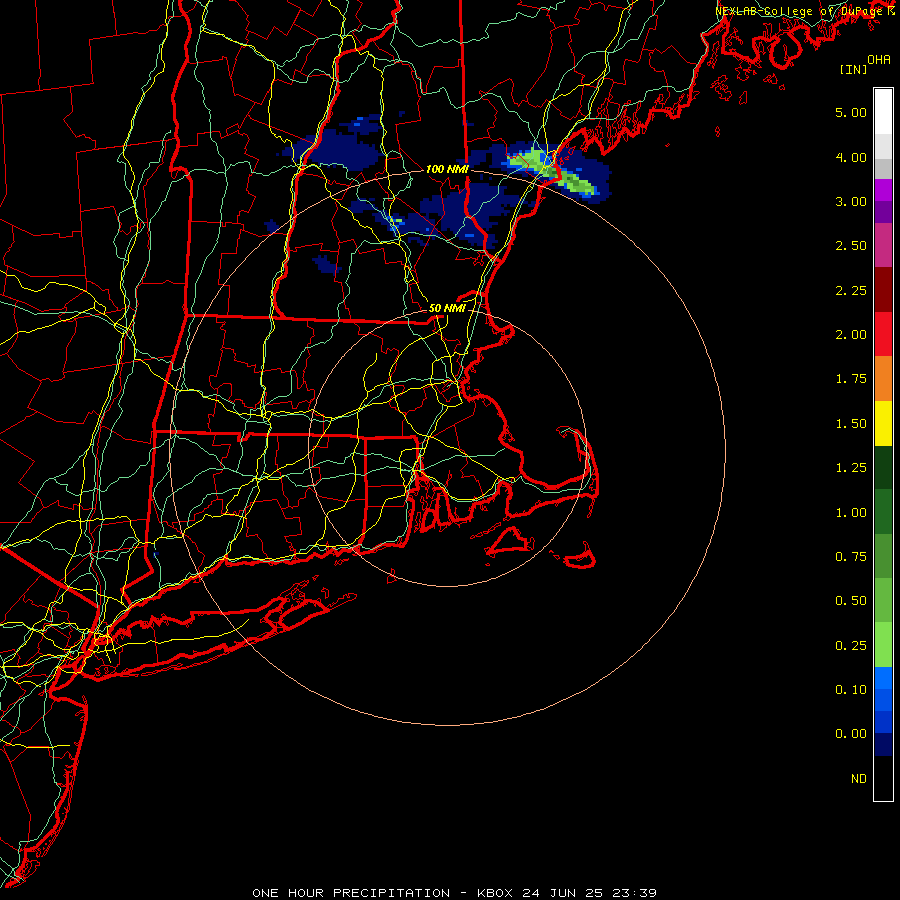Viewport: 900px width, 900px height.
Task: Click the "5.00" legend value
Action: pyautogui.click(x=851, y=112)
